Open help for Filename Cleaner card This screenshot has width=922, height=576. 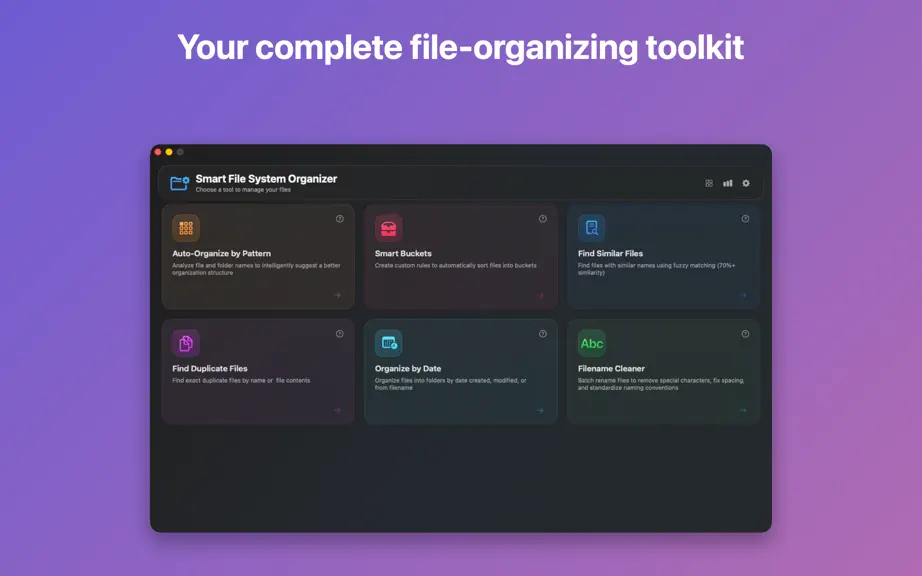click(746, 334)
